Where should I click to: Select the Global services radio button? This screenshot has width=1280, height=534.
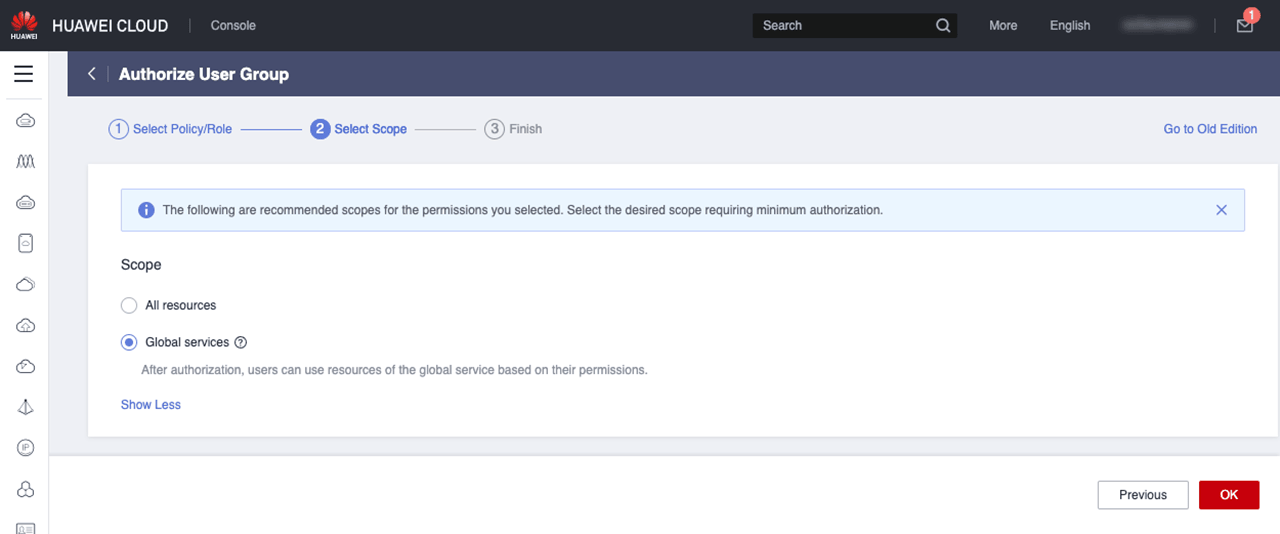coord(129,343)
